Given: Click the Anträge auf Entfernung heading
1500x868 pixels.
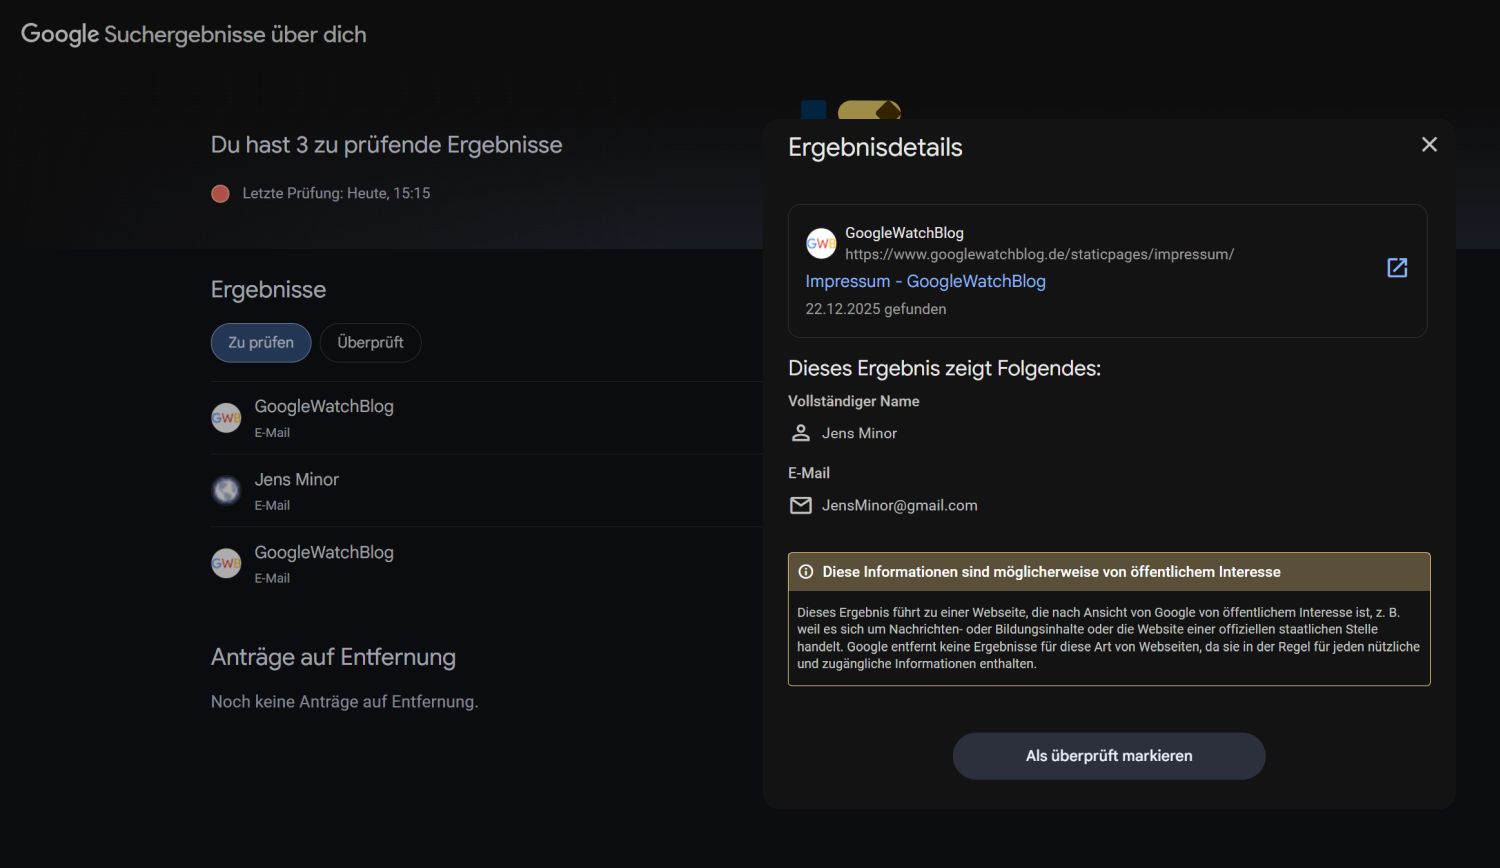Looking at the screenshot, I should click(333, 657).
